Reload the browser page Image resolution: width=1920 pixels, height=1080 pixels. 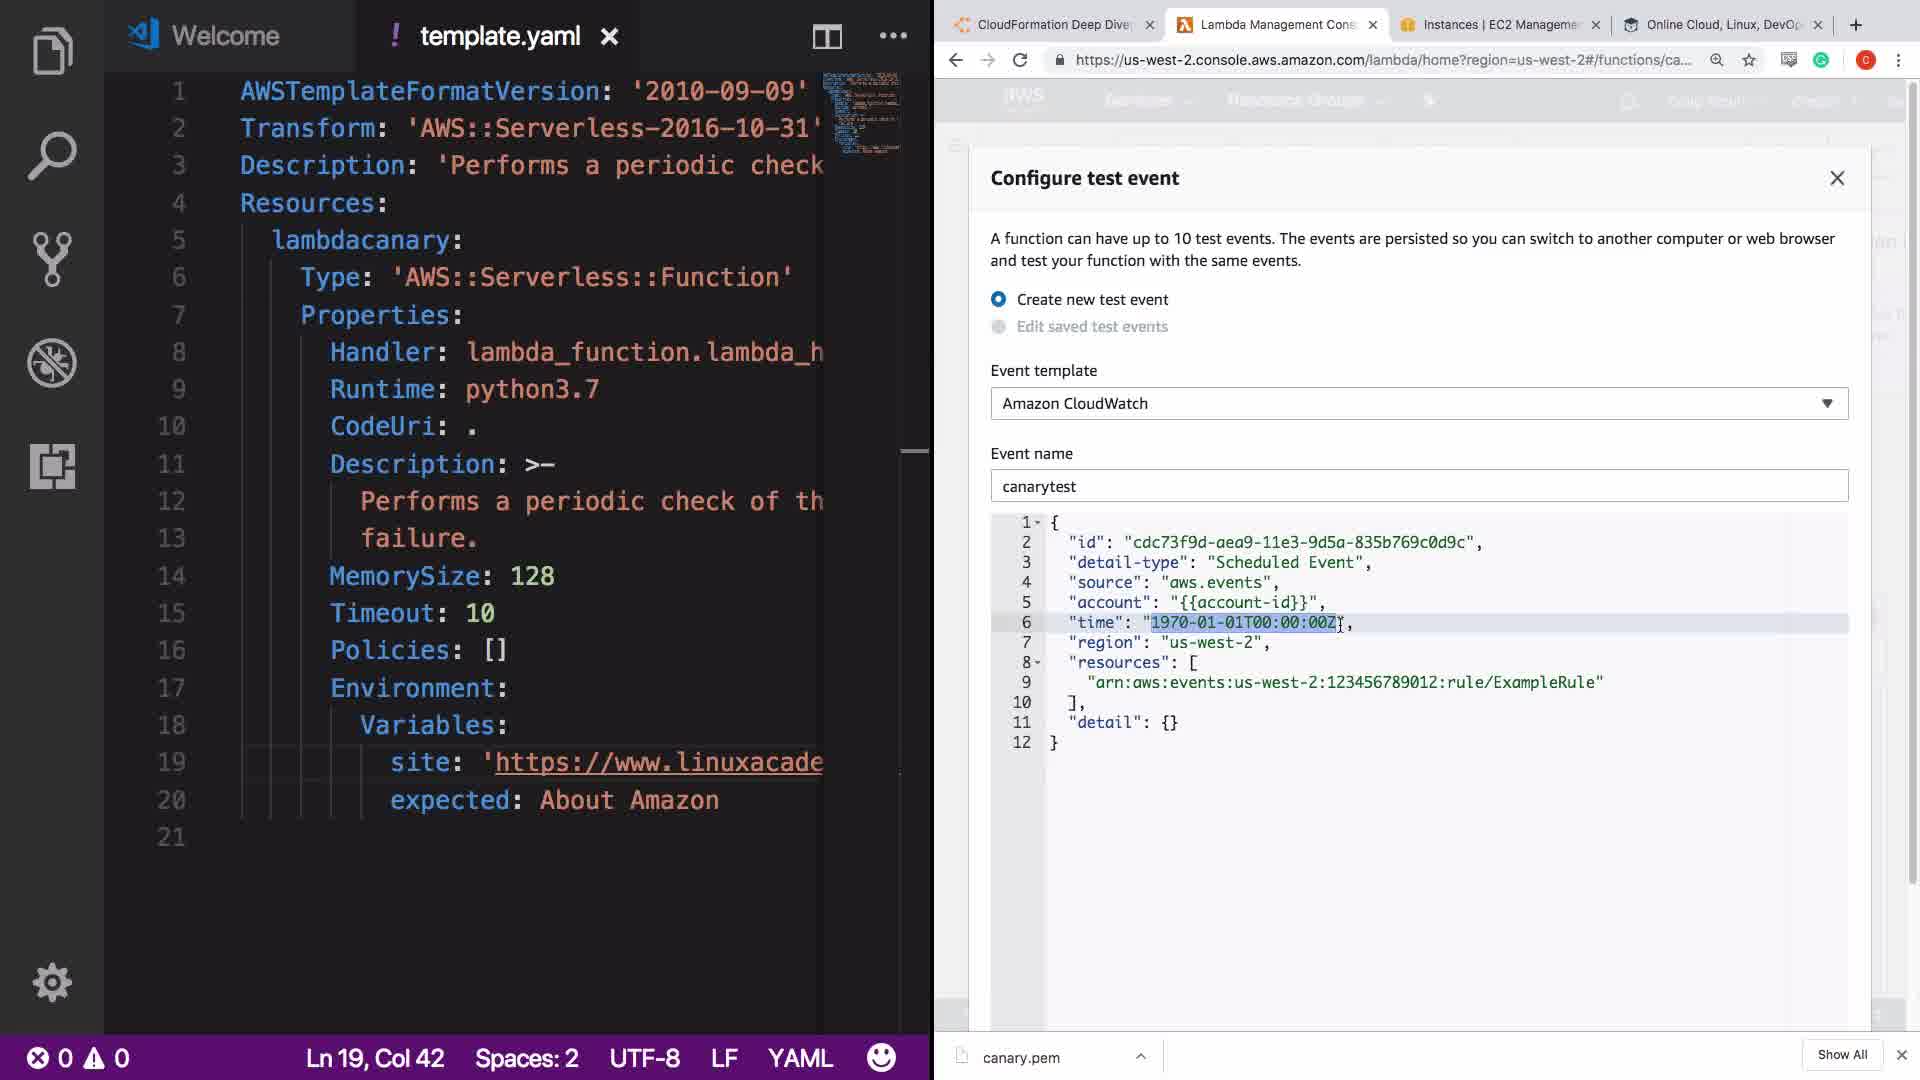[1020, 60]
